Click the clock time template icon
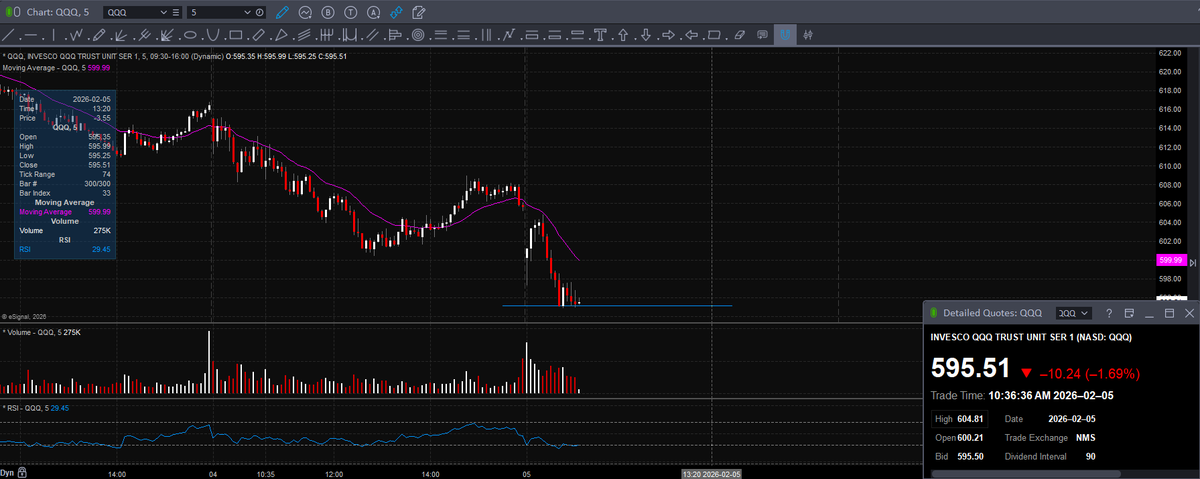Screen dimensions: 1200x479 (260, 12)
